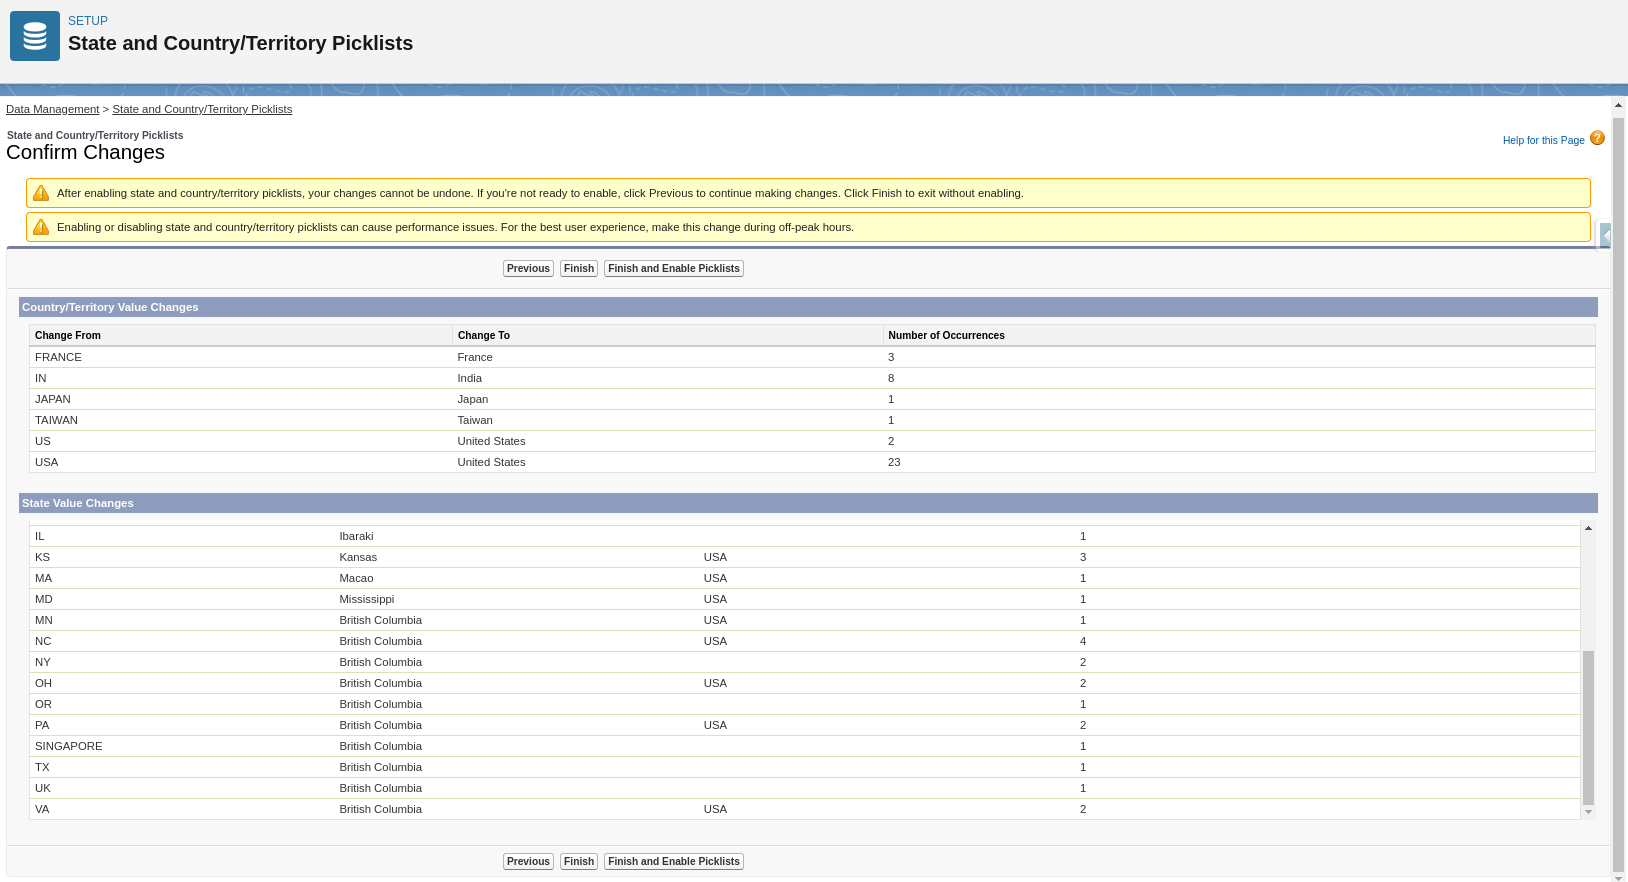Click the State Value Changes table scrollbar thumb

click(x=1588, y=728)
